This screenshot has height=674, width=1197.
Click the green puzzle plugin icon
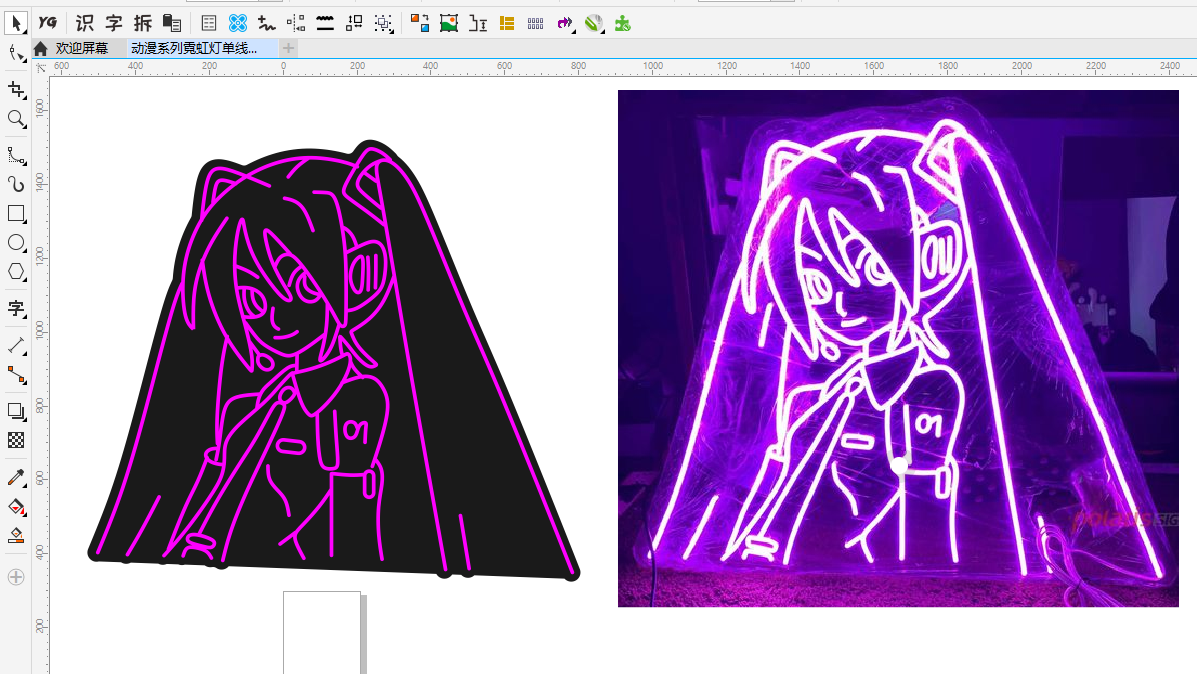(x=623, y=24)
